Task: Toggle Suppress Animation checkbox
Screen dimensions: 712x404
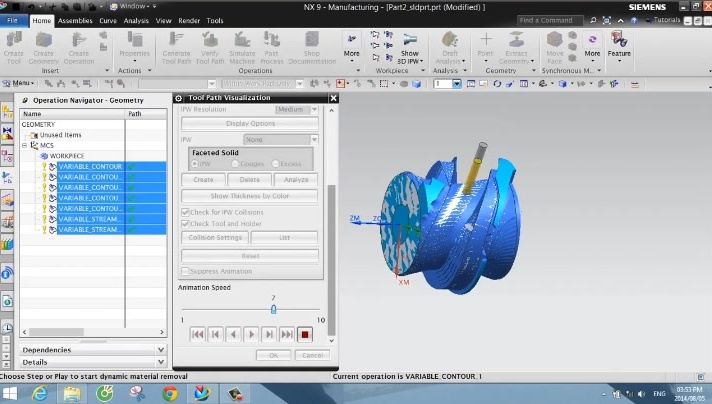Action: (x=185, y=271)
